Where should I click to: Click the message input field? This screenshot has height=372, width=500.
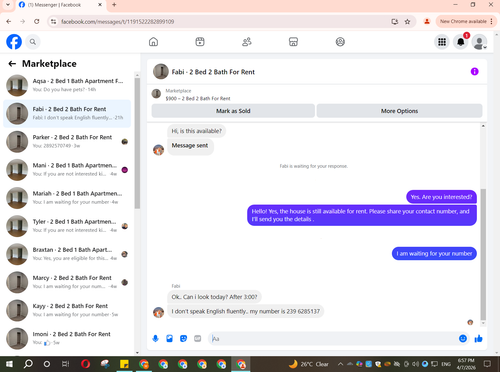pos(333,339)
